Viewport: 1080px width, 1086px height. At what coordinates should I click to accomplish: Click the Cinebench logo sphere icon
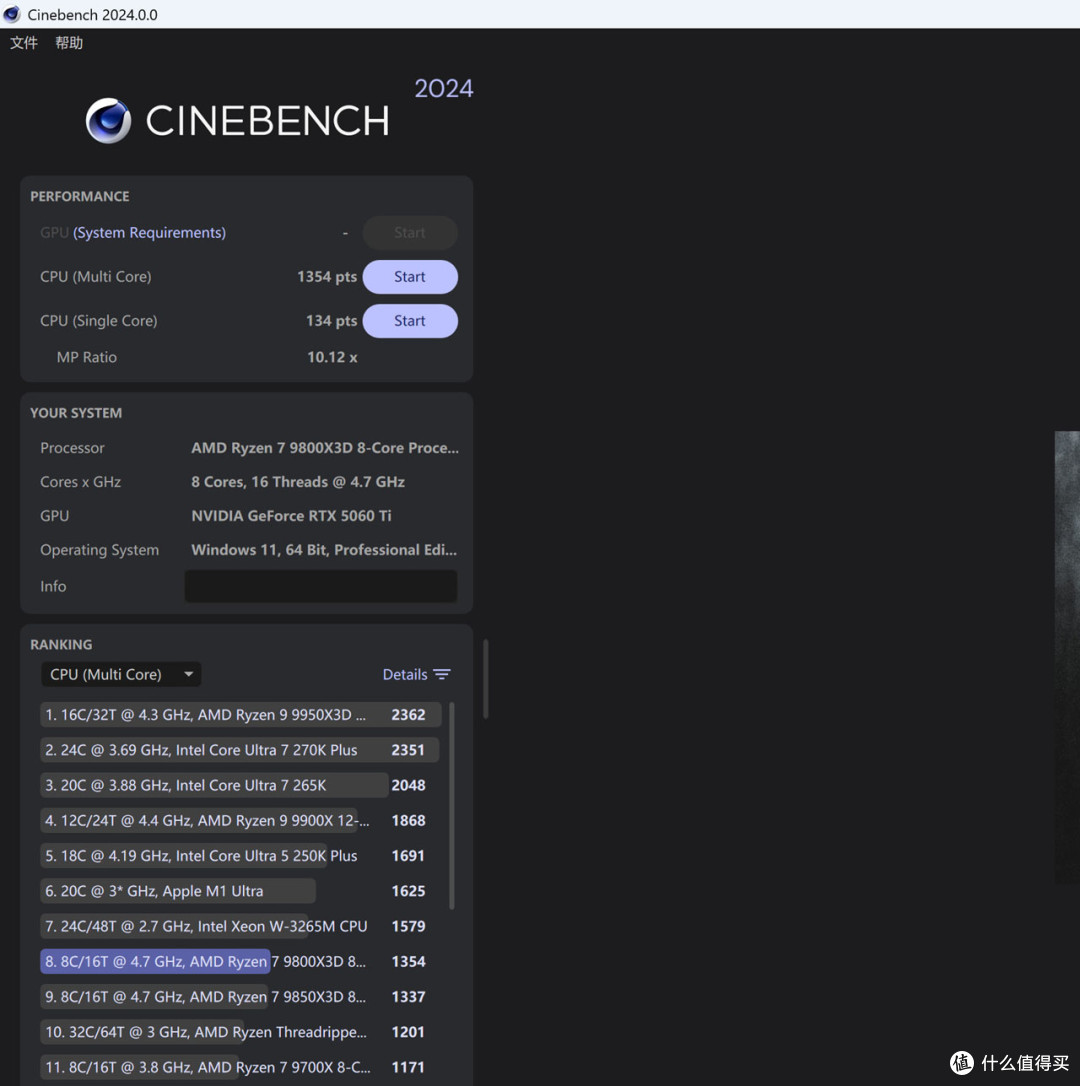(x=108, y=121)
